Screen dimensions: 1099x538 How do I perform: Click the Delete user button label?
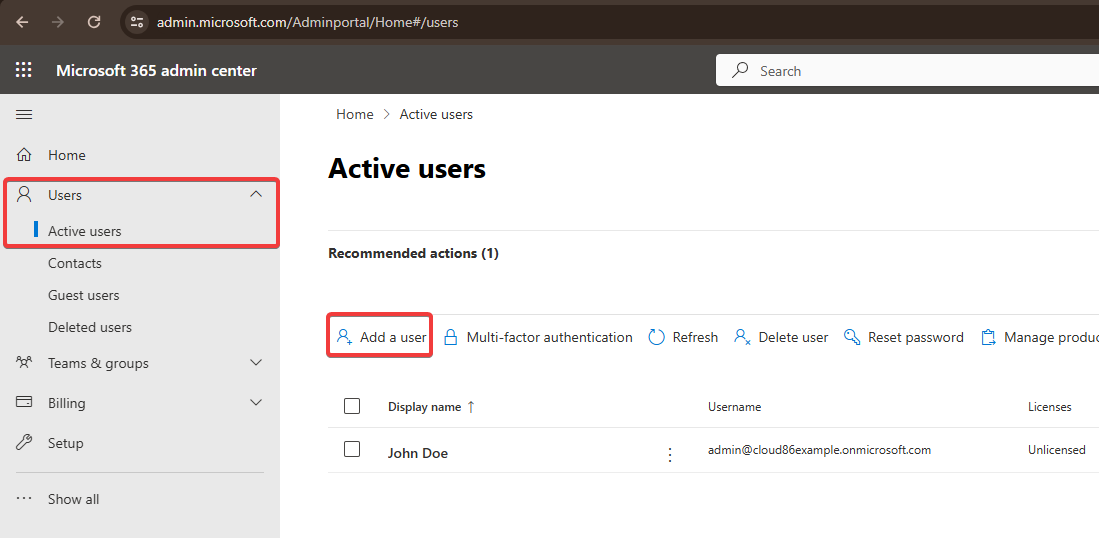tap(793, 337)
